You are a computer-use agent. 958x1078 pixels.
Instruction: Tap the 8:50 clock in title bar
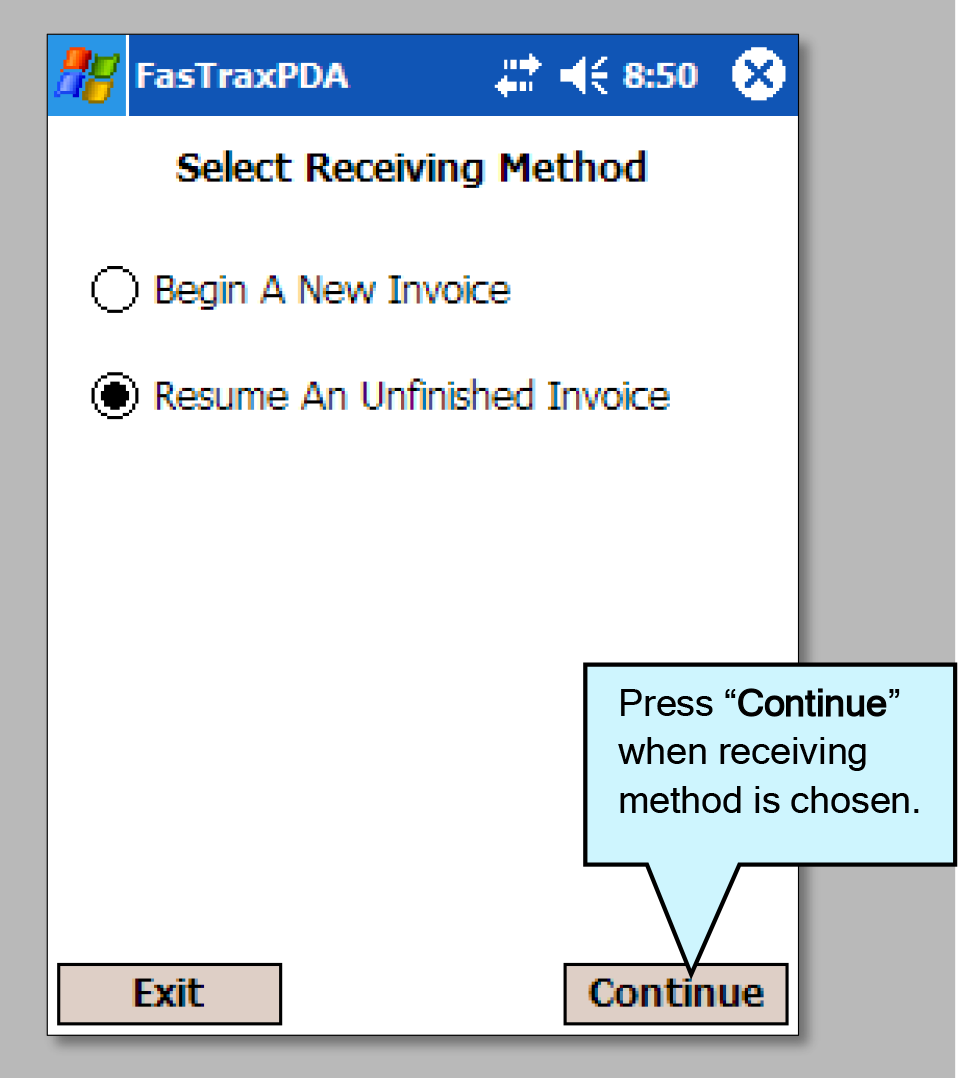(x=660, y=76)
